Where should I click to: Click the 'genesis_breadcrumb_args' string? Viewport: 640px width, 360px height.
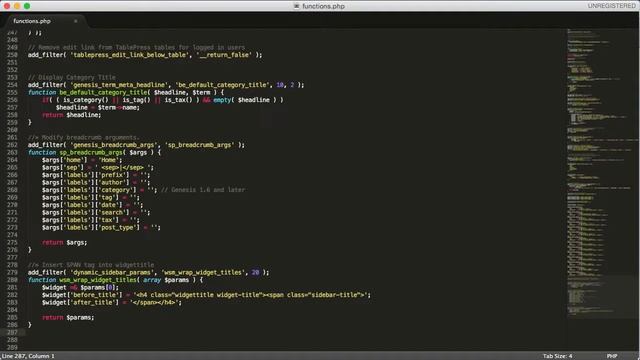tap(114, 145)
